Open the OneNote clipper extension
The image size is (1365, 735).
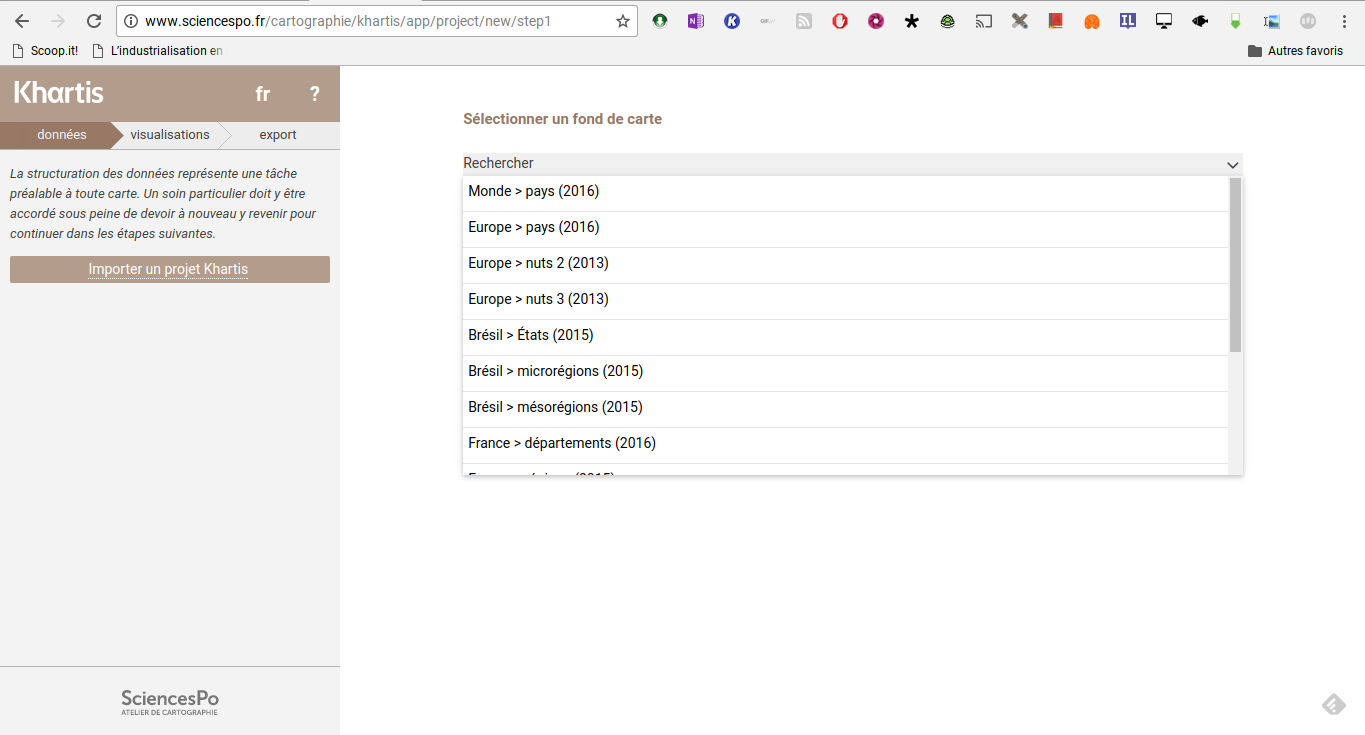pos(696,21)
